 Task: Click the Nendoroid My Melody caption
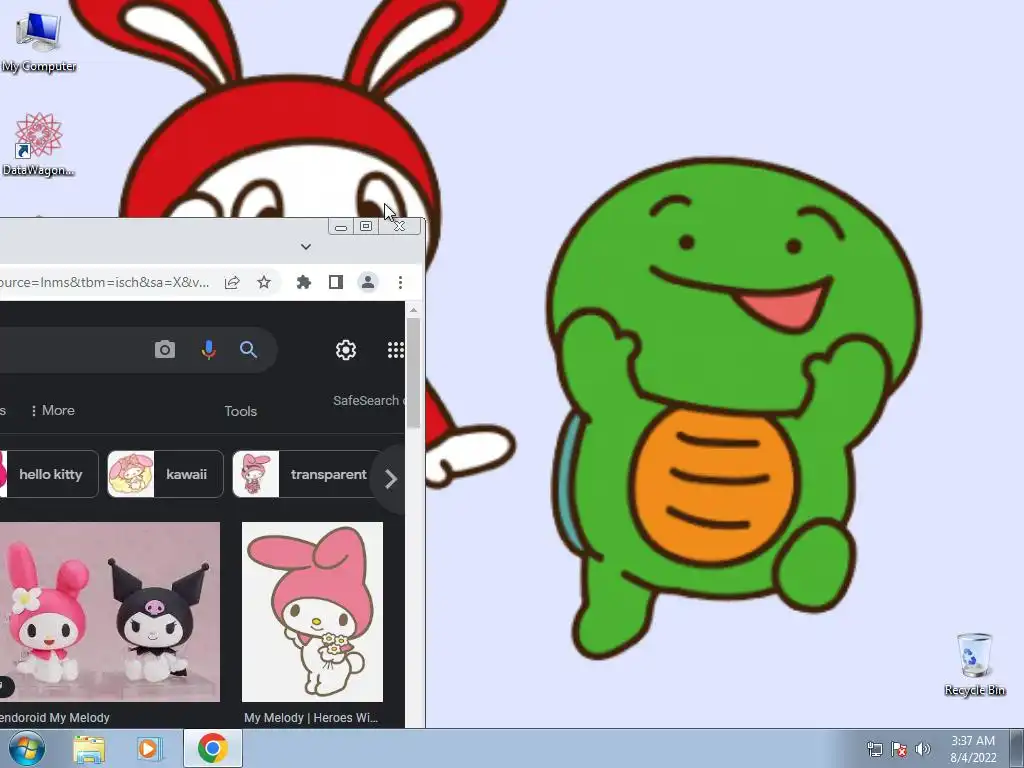coord(55,717)
